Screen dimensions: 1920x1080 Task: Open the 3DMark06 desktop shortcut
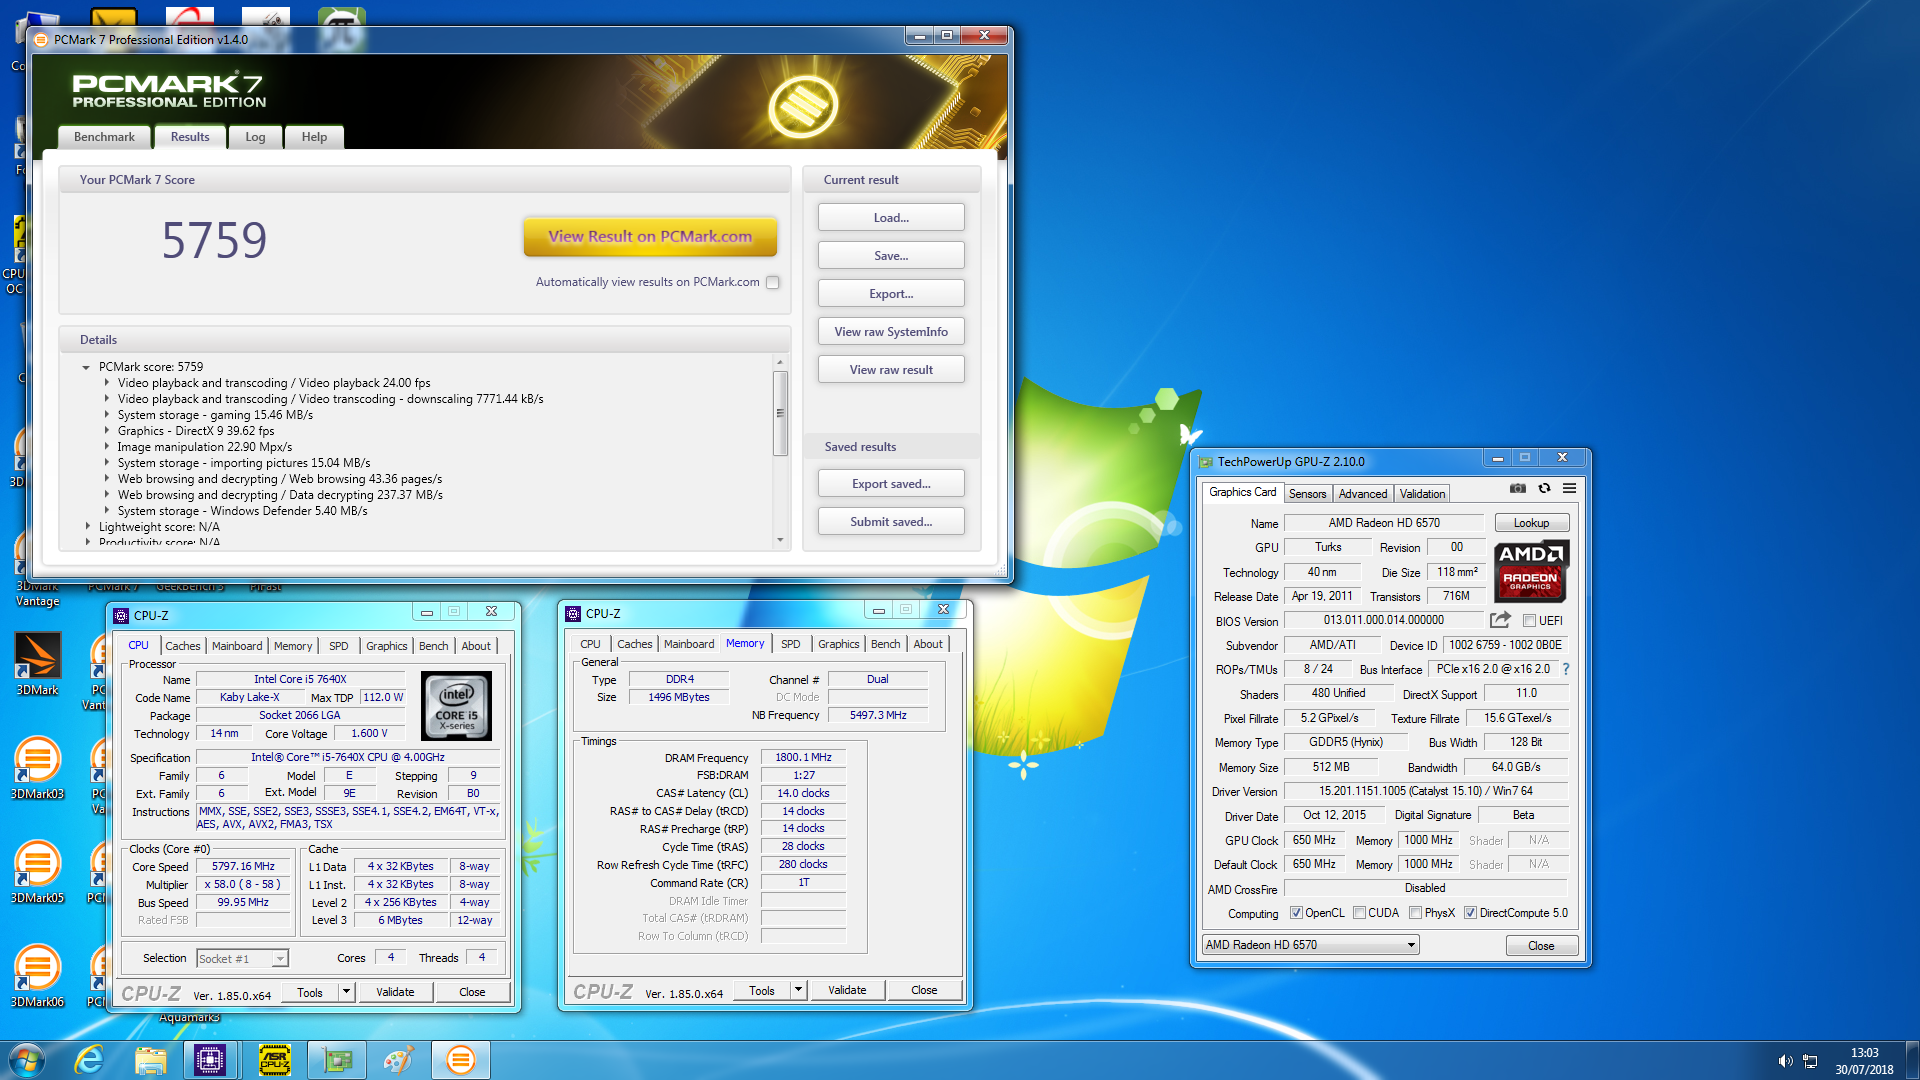click(37, 976)
